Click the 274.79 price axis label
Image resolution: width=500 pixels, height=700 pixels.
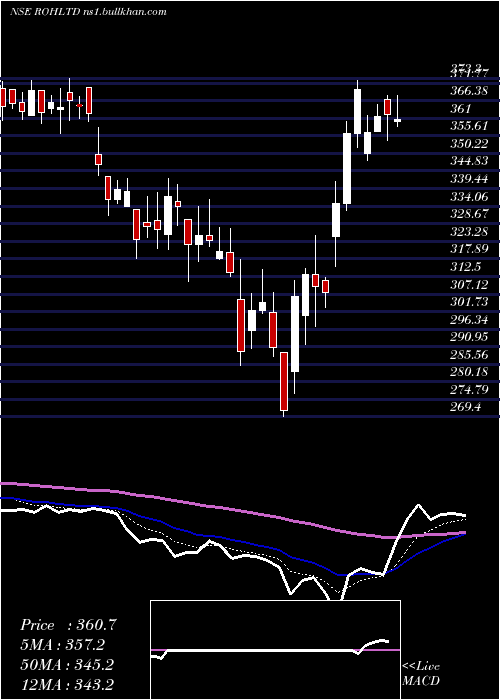coord(470,390)
